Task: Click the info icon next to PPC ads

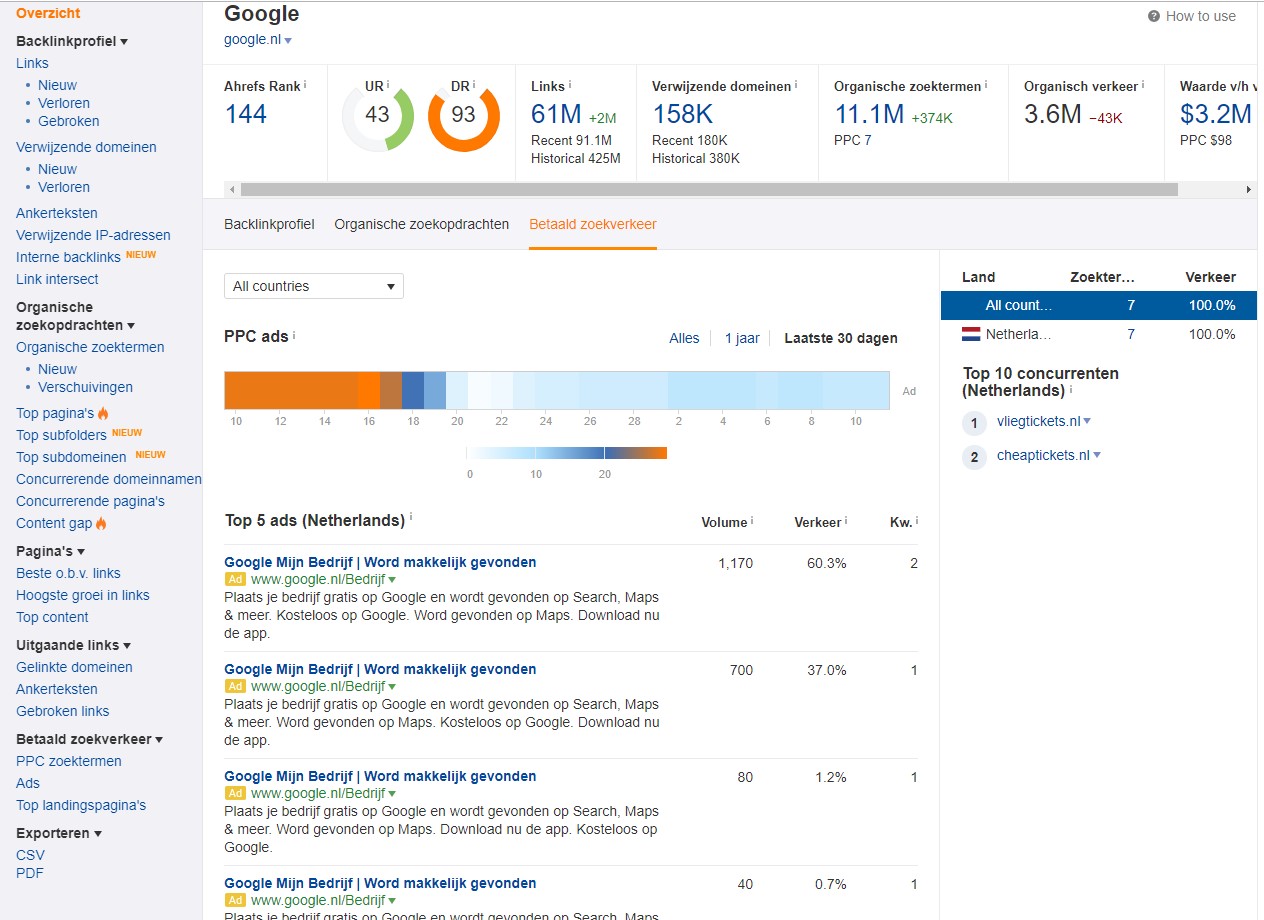Action: click(294, 336)
